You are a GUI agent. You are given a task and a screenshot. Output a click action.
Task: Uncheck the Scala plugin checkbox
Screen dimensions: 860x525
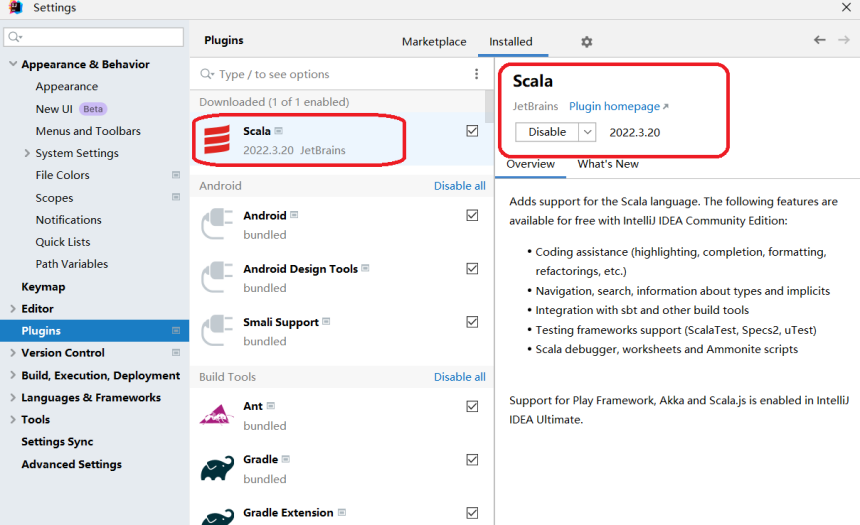point(472,131)
